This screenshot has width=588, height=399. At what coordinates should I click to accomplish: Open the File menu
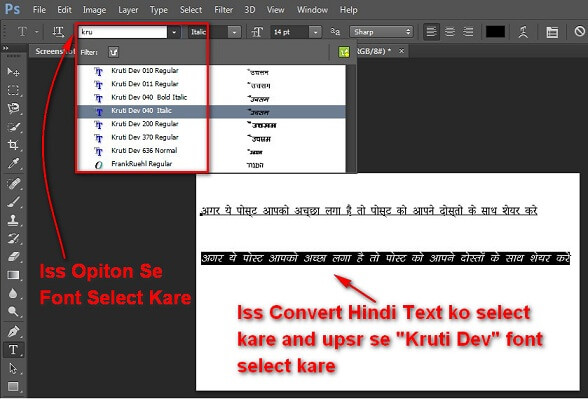coord(39,10)
